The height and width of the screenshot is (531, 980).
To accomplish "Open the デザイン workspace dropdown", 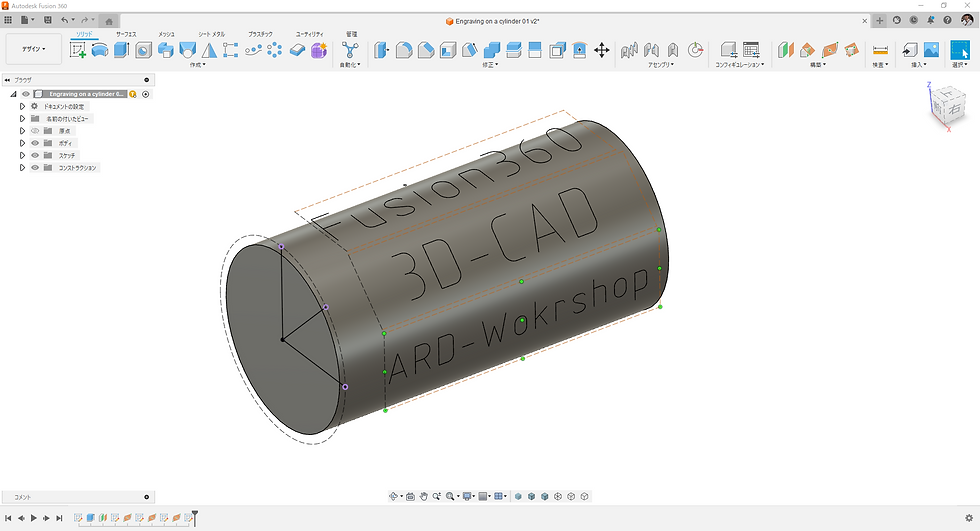I will pyautogui.click(x=34, y=49).
